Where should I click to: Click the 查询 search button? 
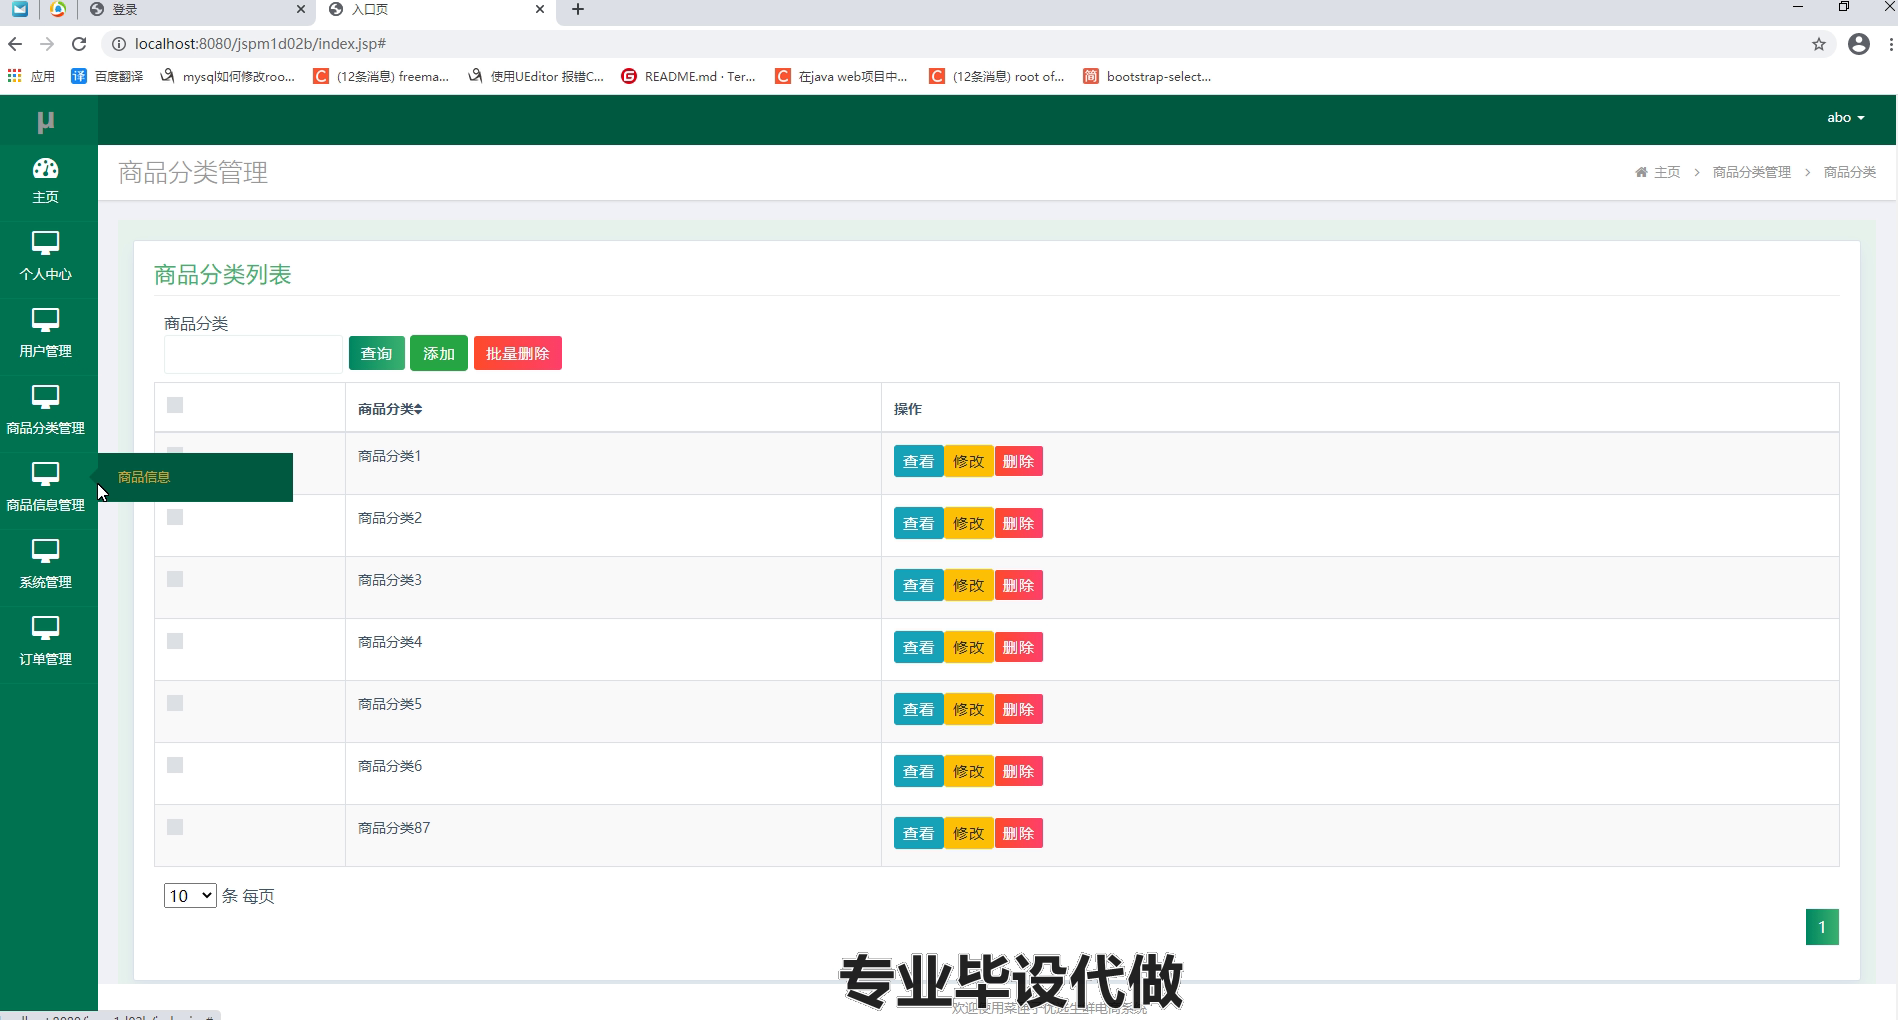coord(377,353)
